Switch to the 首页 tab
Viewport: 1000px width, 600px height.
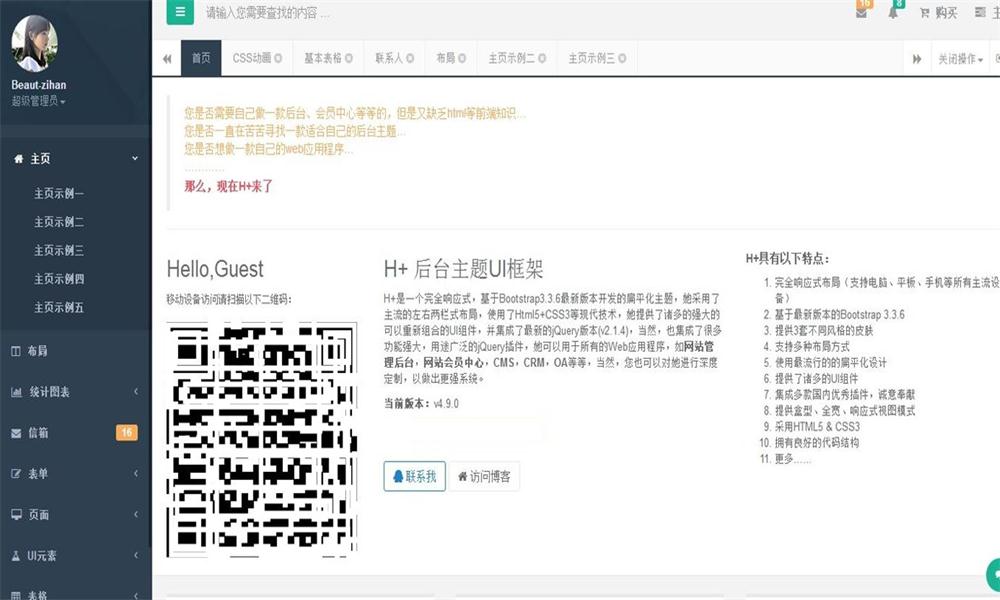click(201, 58)
